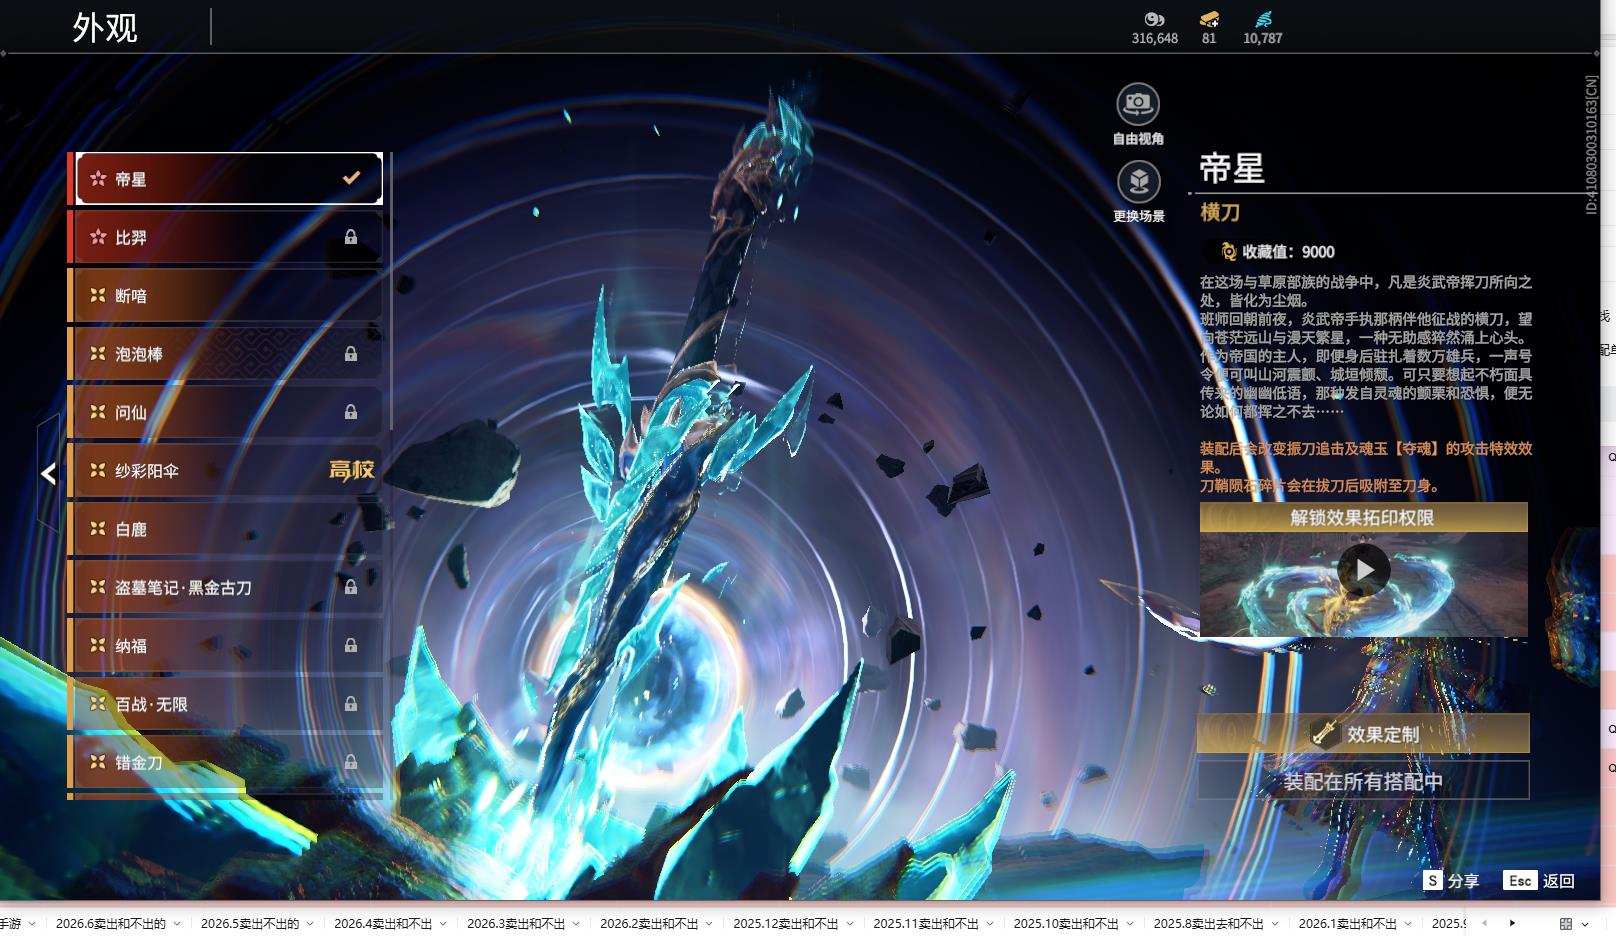This screenshot has width=1616, height=939.
Task: Open the 2025.8卖出去和不出 sheet tab
Action: coord(1209,924)
